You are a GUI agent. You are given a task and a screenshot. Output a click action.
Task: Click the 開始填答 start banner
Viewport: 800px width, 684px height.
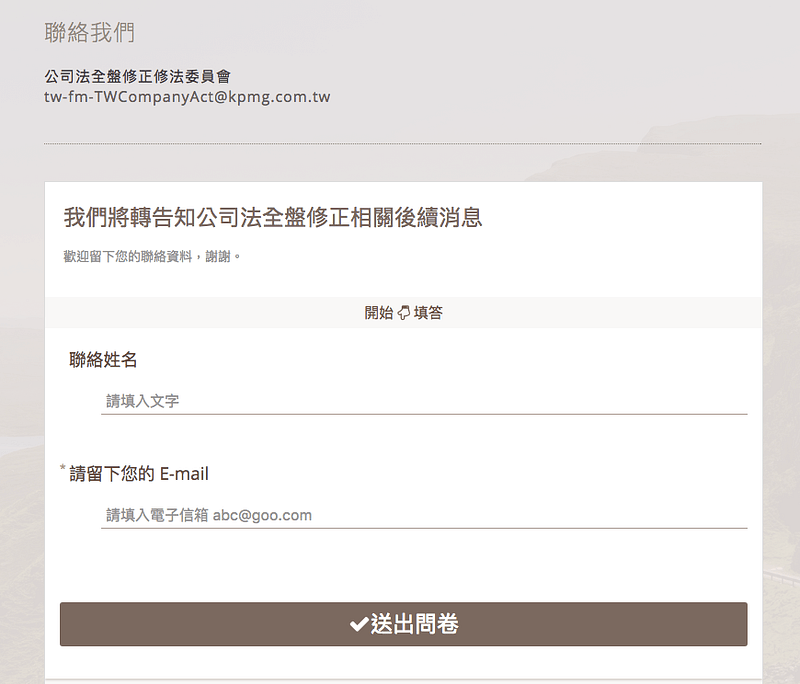403,312
